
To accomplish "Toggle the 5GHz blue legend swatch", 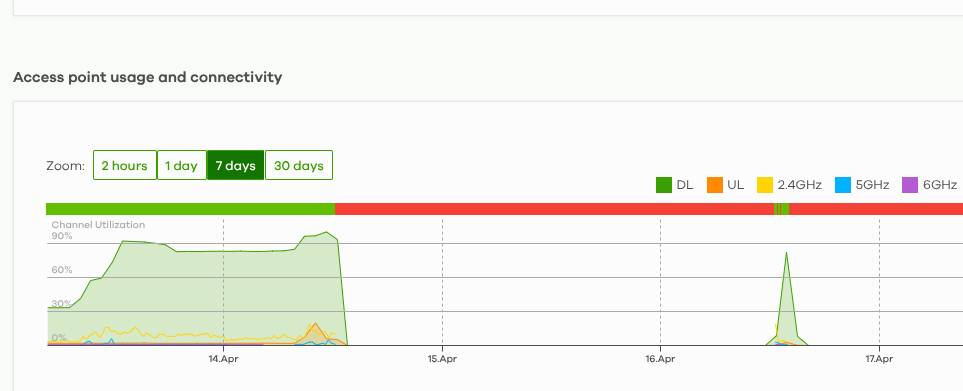I will [843, 185].
